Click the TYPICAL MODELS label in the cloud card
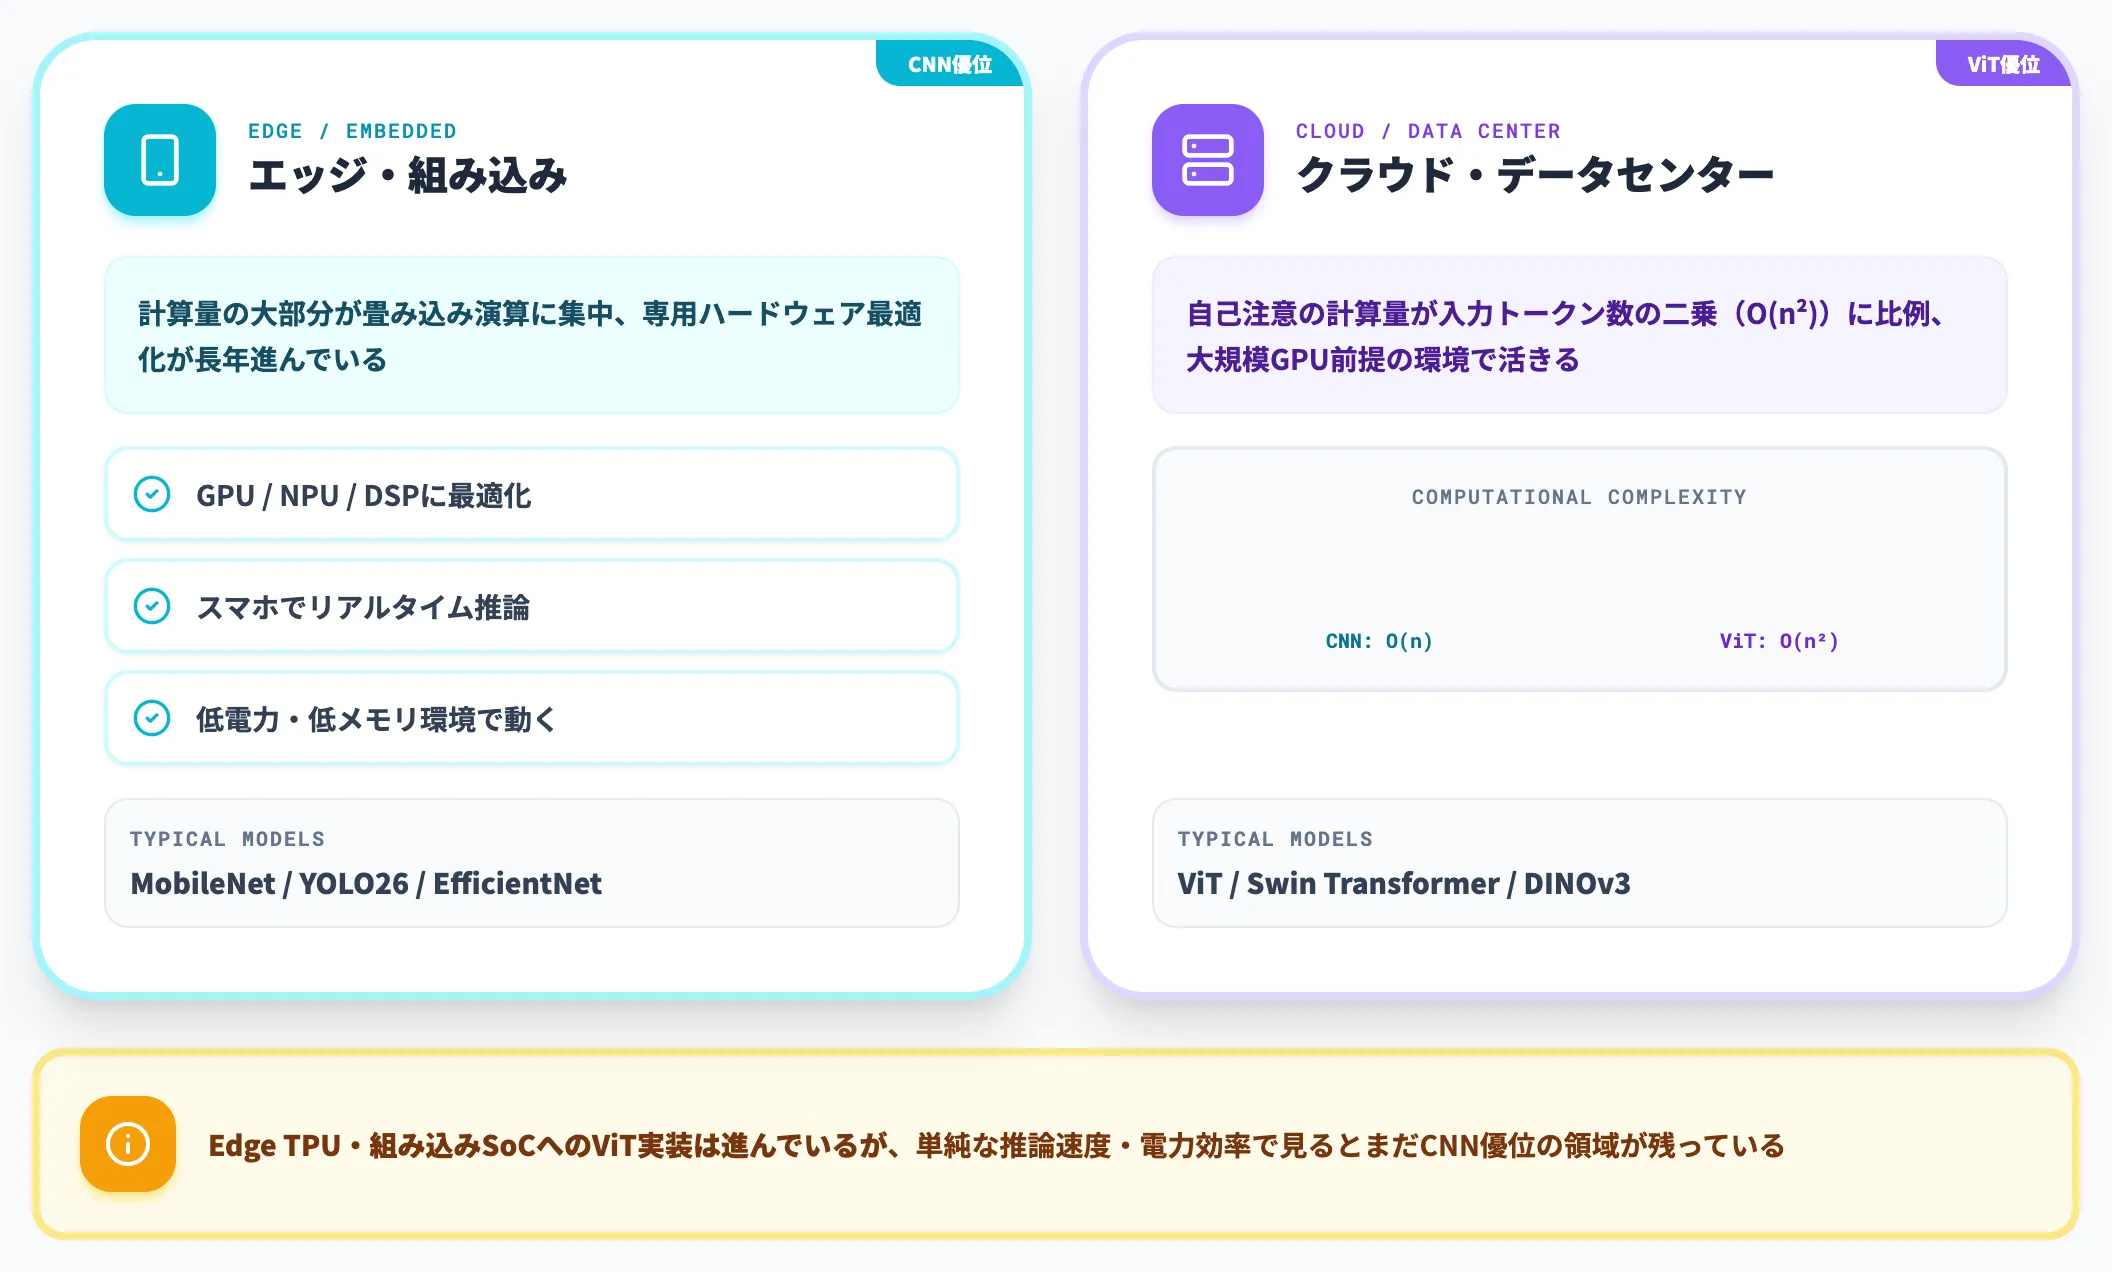This screenshot has width=2112, height=1272. (x=1275, y=839)
